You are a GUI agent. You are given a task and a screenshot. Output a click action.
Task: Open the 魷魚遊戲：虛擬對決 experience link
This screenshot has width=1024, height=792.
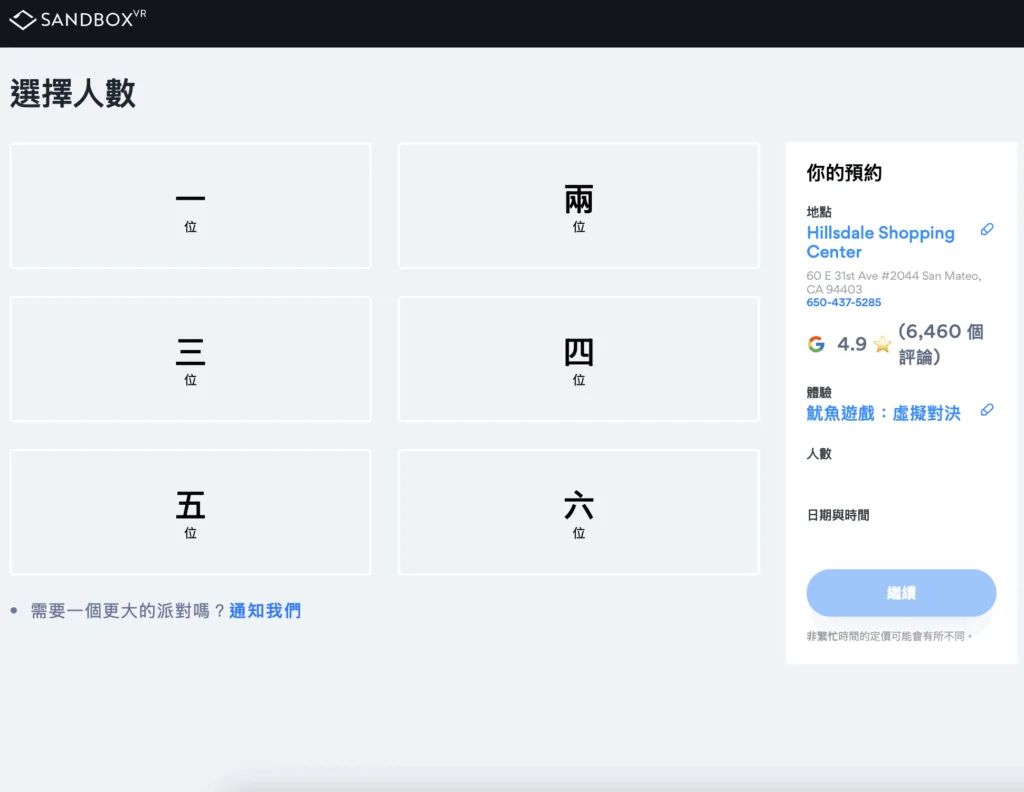(883, 413)
